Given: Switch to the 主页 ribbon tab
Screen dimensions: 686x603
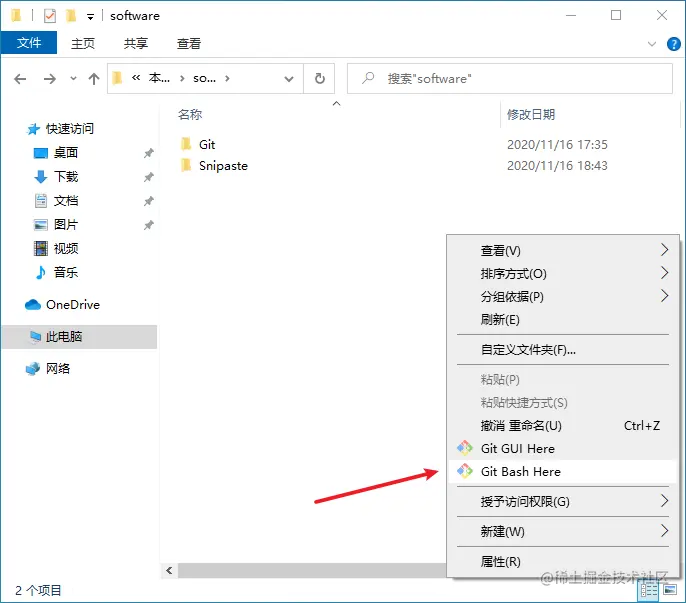Looking at the screenshot, I should click(x=83, y=43).
